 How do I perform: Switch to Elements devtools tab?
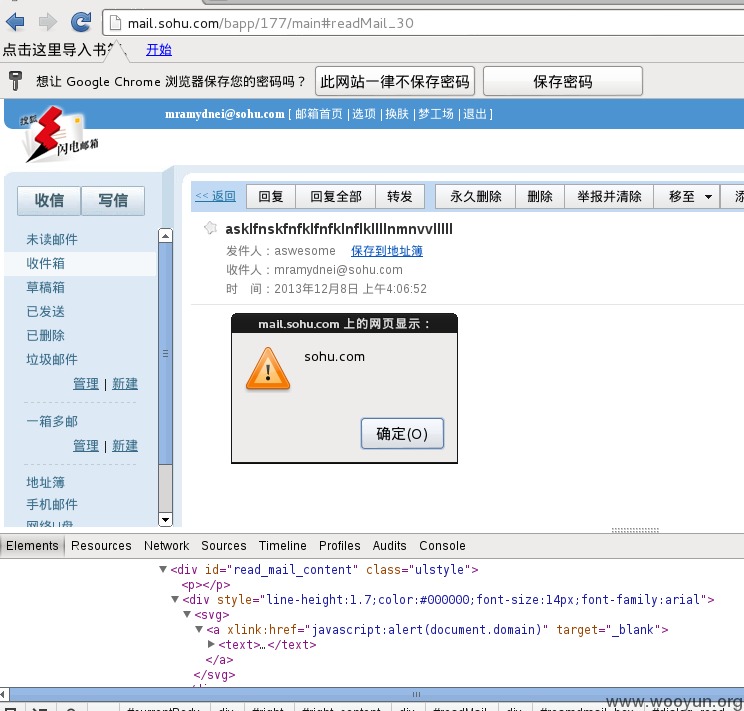coord(32,546)
